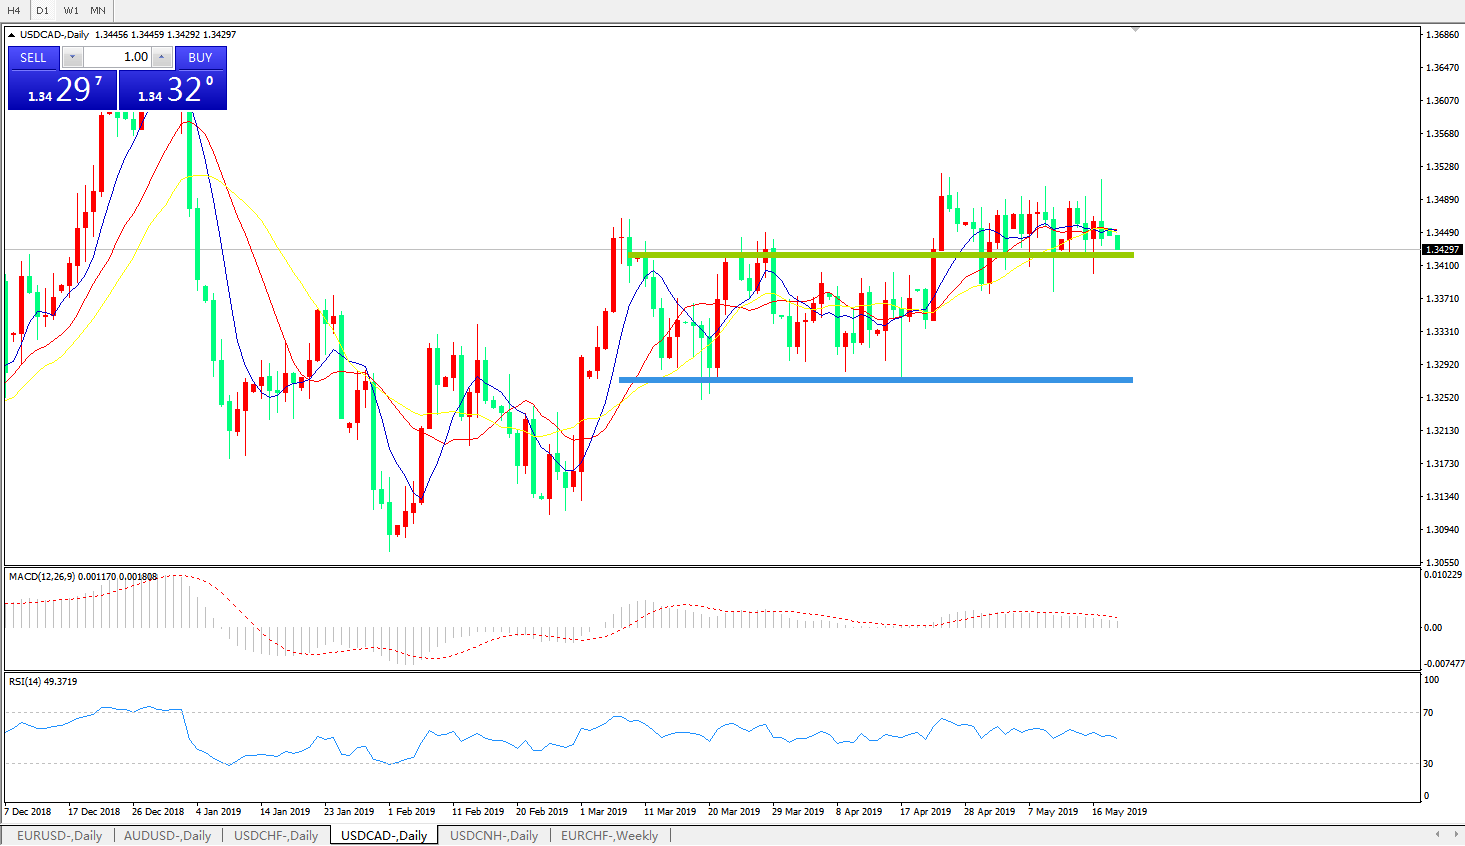Viewport: 1465px width, 846px height.
Task: Change timeframe to W1 weekly
Action: (71, 10)
